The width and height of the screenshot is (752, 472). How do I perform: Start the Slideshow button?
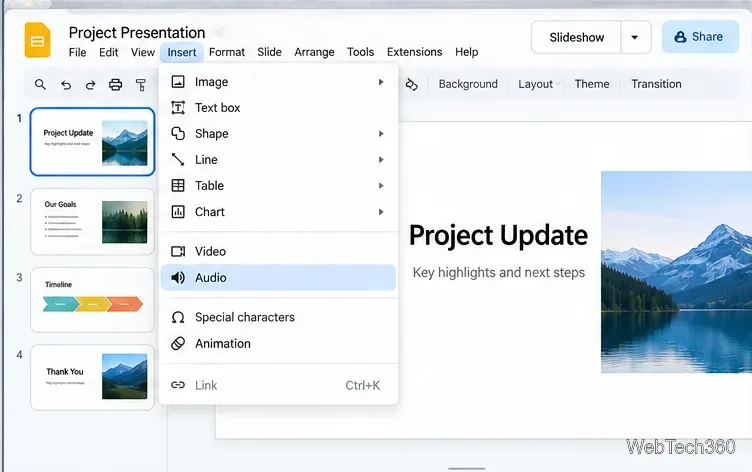point(576,37)
